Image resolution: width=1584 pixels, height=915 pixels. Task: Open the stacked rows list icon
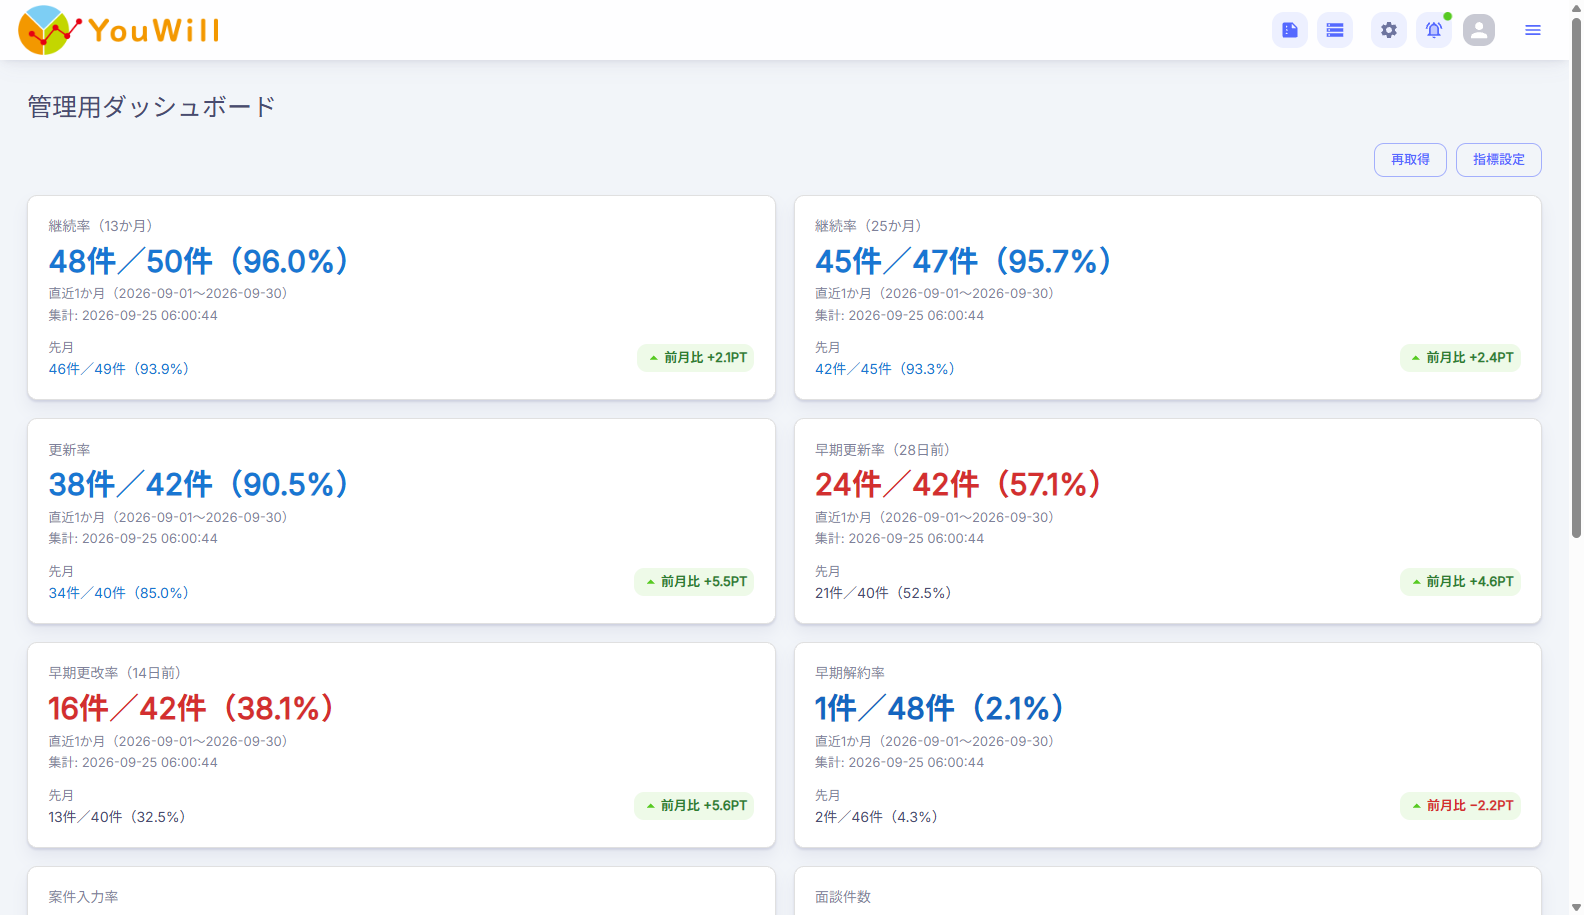[1335, 30]
